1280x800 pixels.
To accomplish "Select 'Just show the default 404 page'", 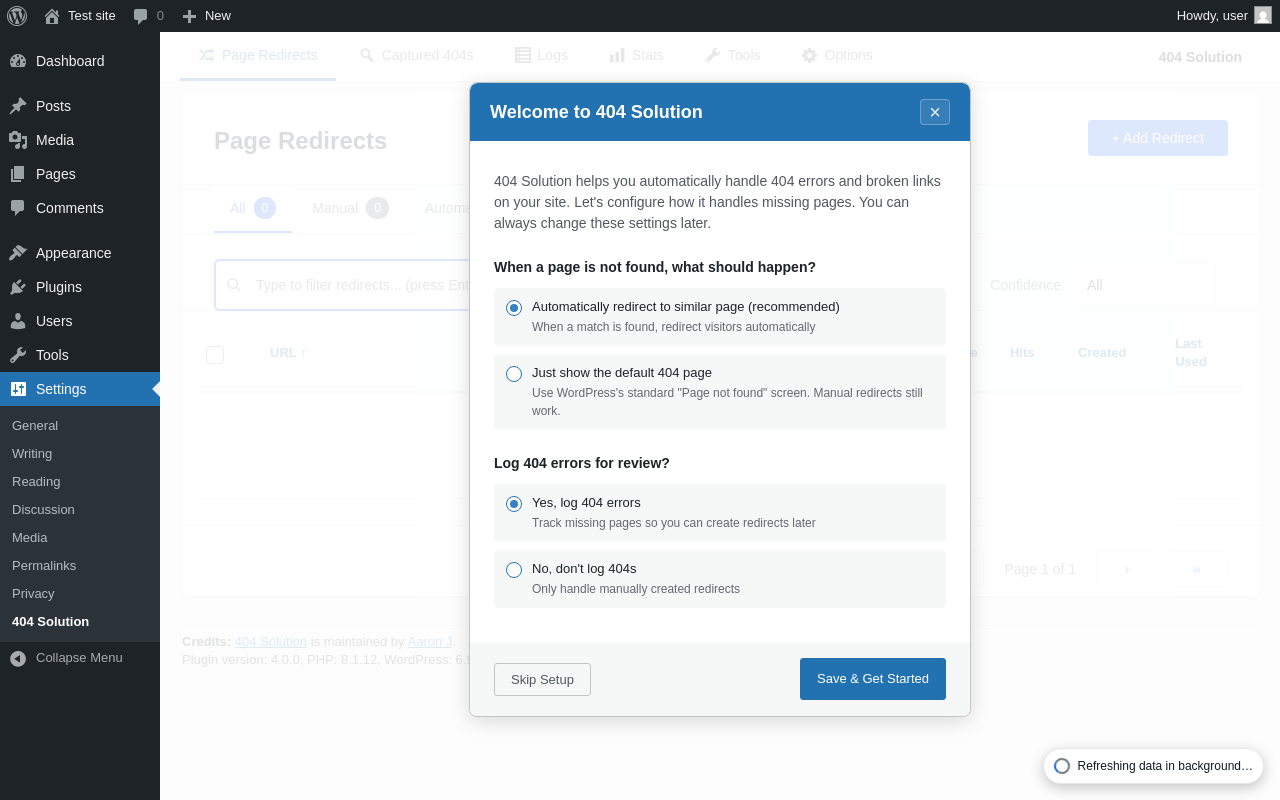I will point(514,374).
